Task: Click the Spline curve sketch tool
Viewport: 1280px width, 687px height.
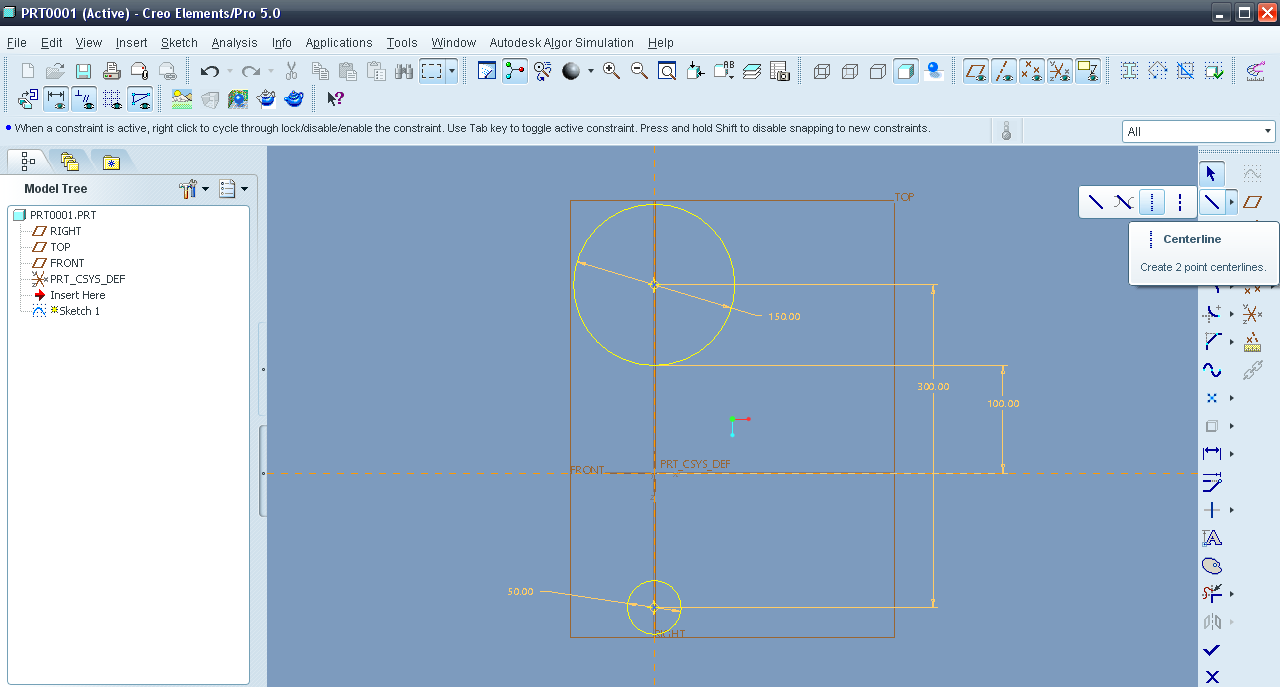Action: (1212, 370)
